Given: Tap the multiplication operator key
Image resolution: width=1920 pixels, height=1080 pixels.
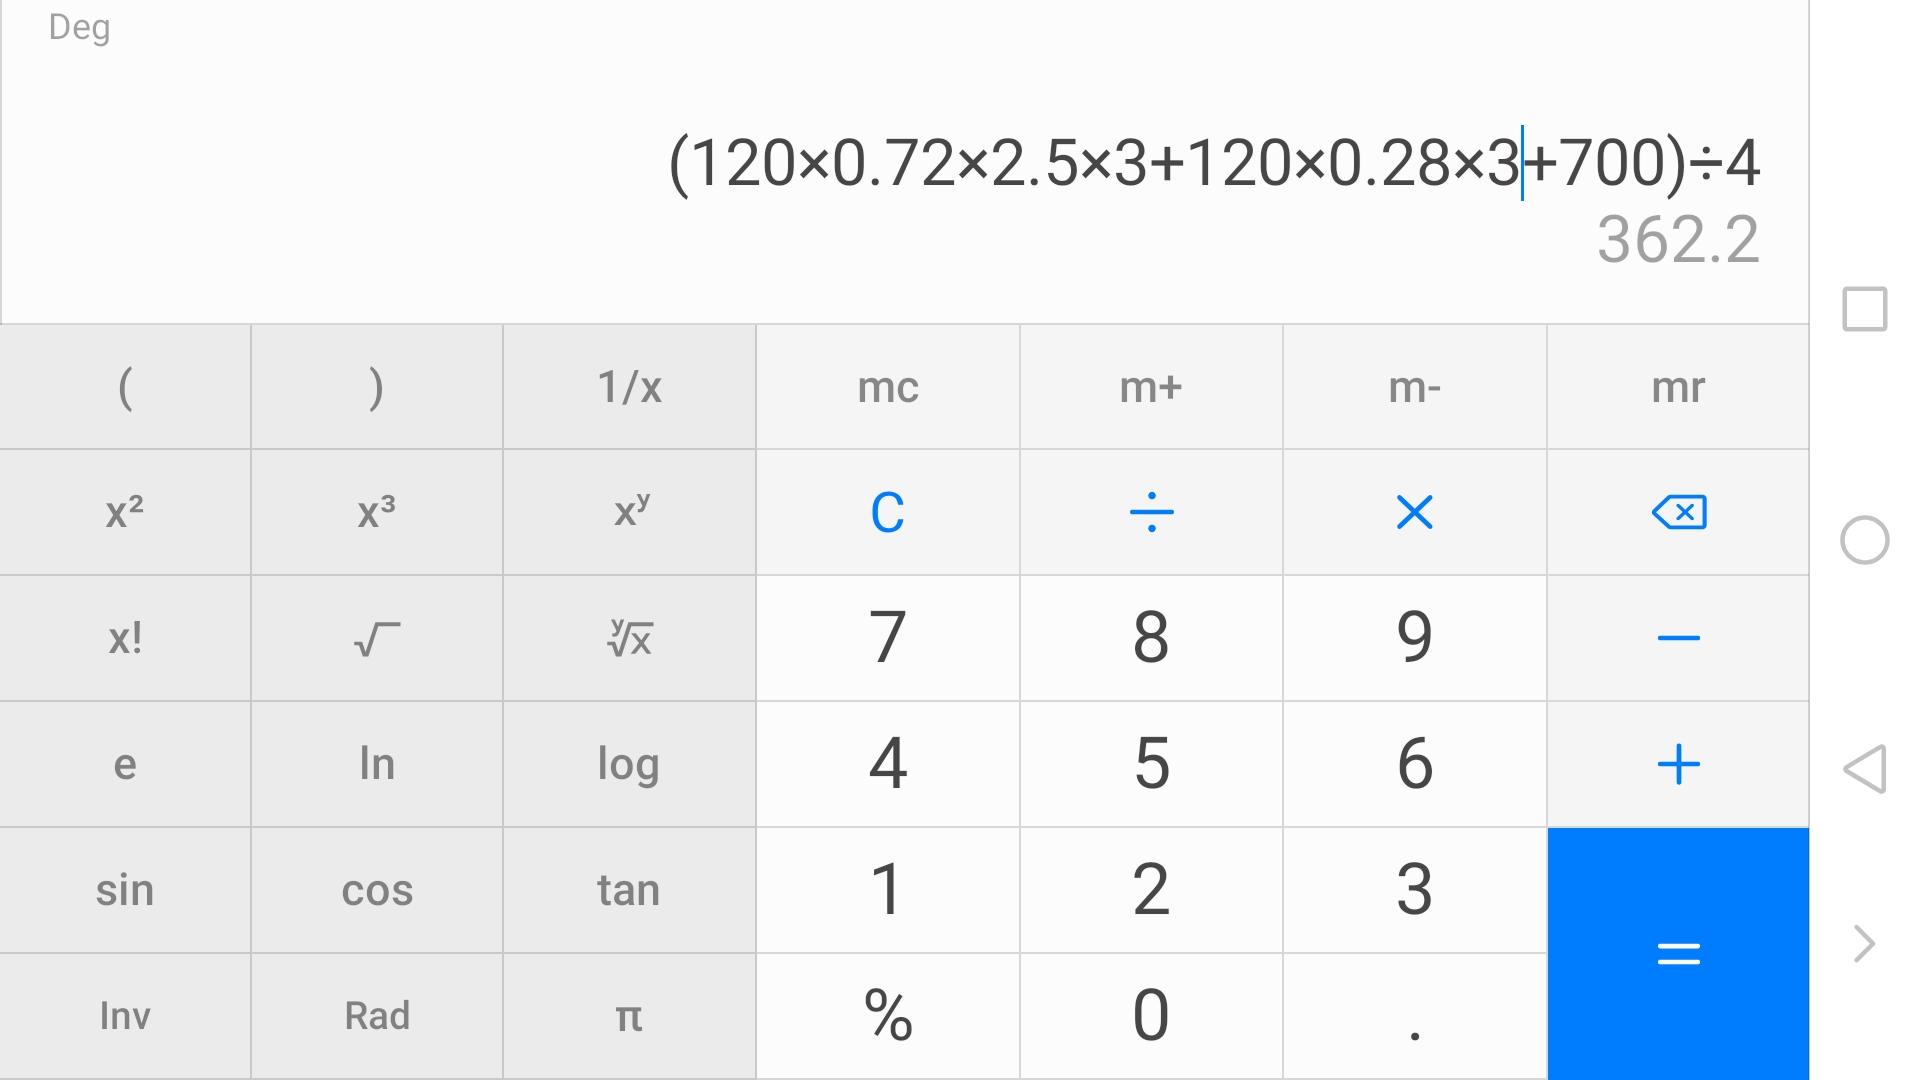Looking at the screenshot, I should 1414,512.
